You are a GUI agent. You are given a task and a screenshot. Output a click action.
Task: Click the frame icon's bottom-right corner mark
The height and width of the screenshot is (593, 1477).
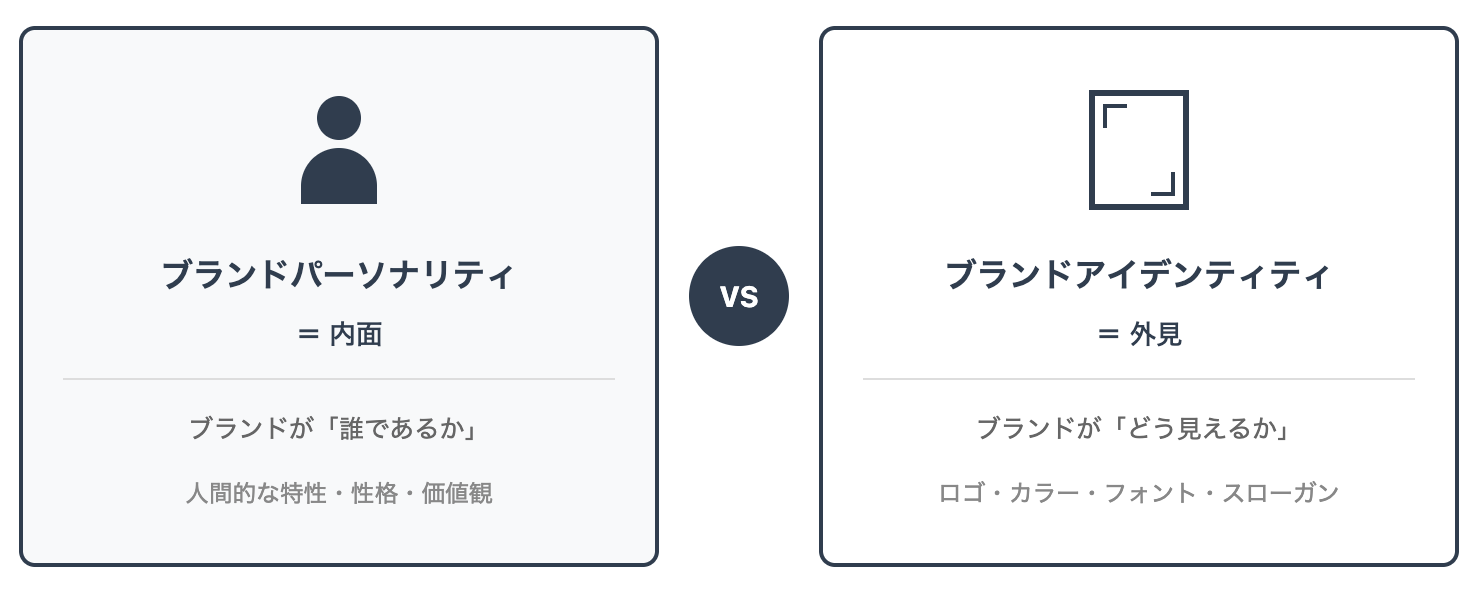pos(1165,187)
